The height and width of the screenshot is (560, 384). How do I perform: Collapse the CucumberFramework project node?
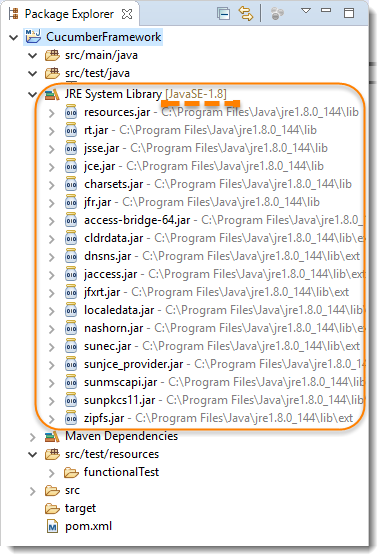[x=13, y=37]
